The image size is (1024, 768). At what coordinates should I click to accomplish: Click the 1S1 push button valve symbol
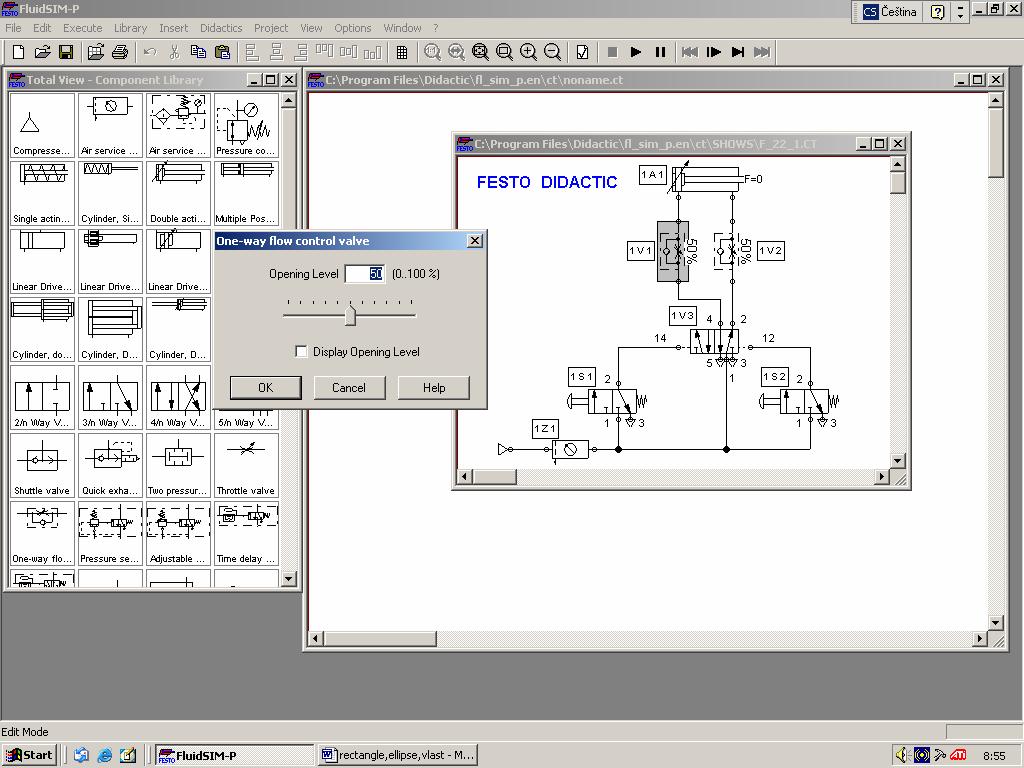click(605, 401)
